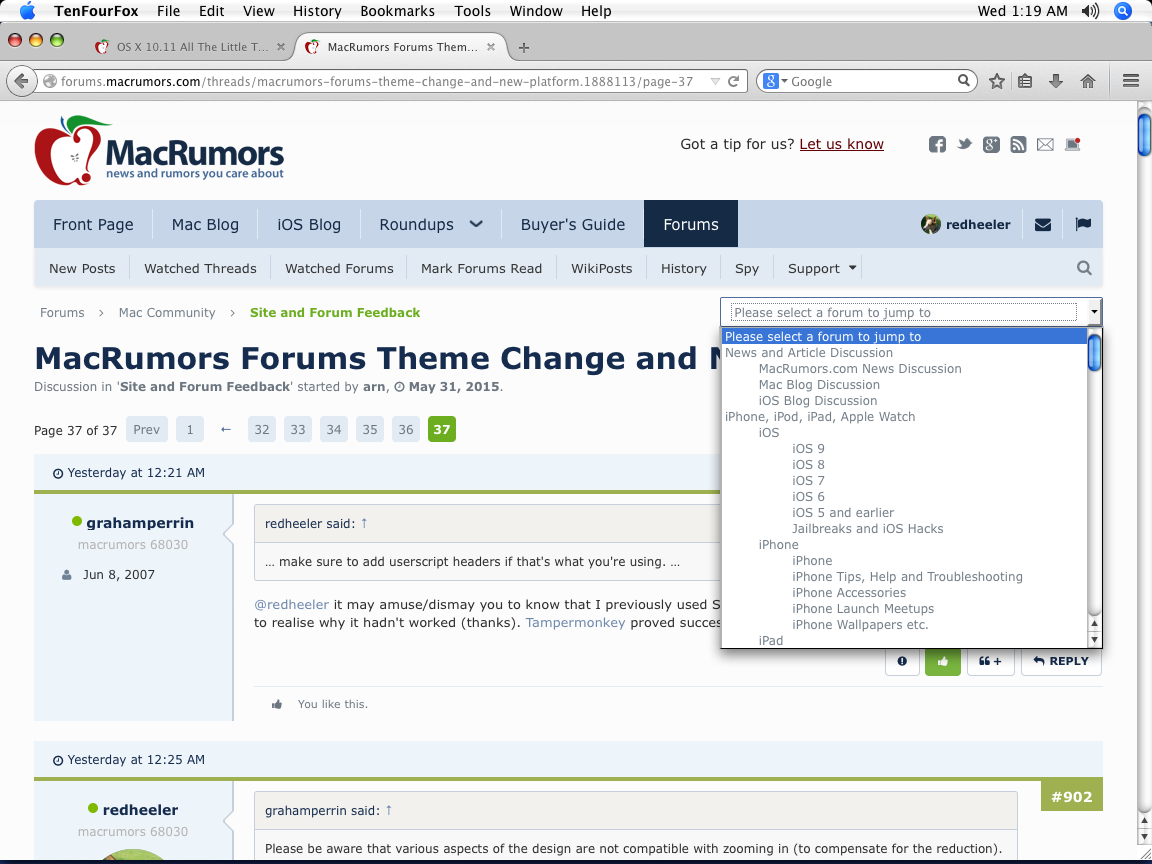1152x864 pixels.
Task: Click REPLY on grahamperrin's post
Action: (1061, 661)
